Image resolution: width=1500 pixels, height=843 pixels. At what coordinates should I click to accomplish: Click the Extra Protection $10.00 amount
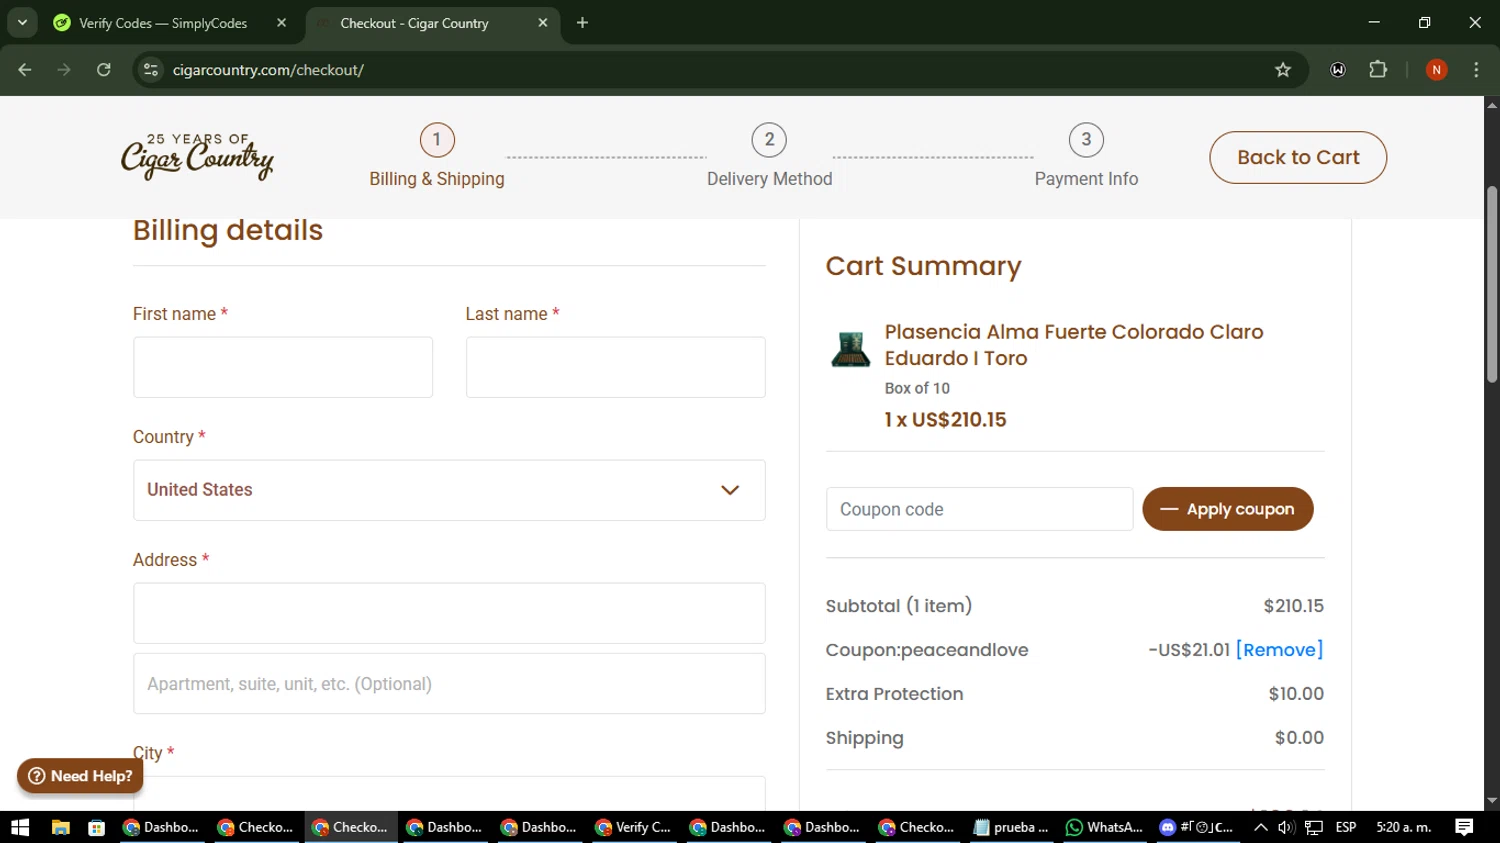coord(1296,694)
